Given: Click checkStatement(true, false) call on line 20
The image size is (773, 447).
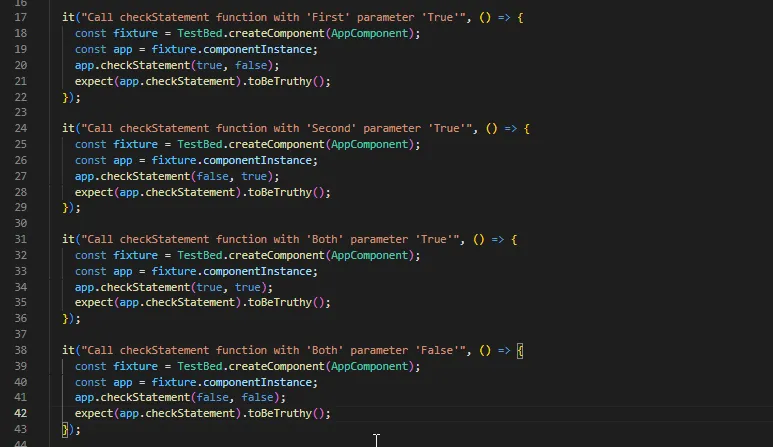Looking at the screenshot, I should [x=187, y=65].
